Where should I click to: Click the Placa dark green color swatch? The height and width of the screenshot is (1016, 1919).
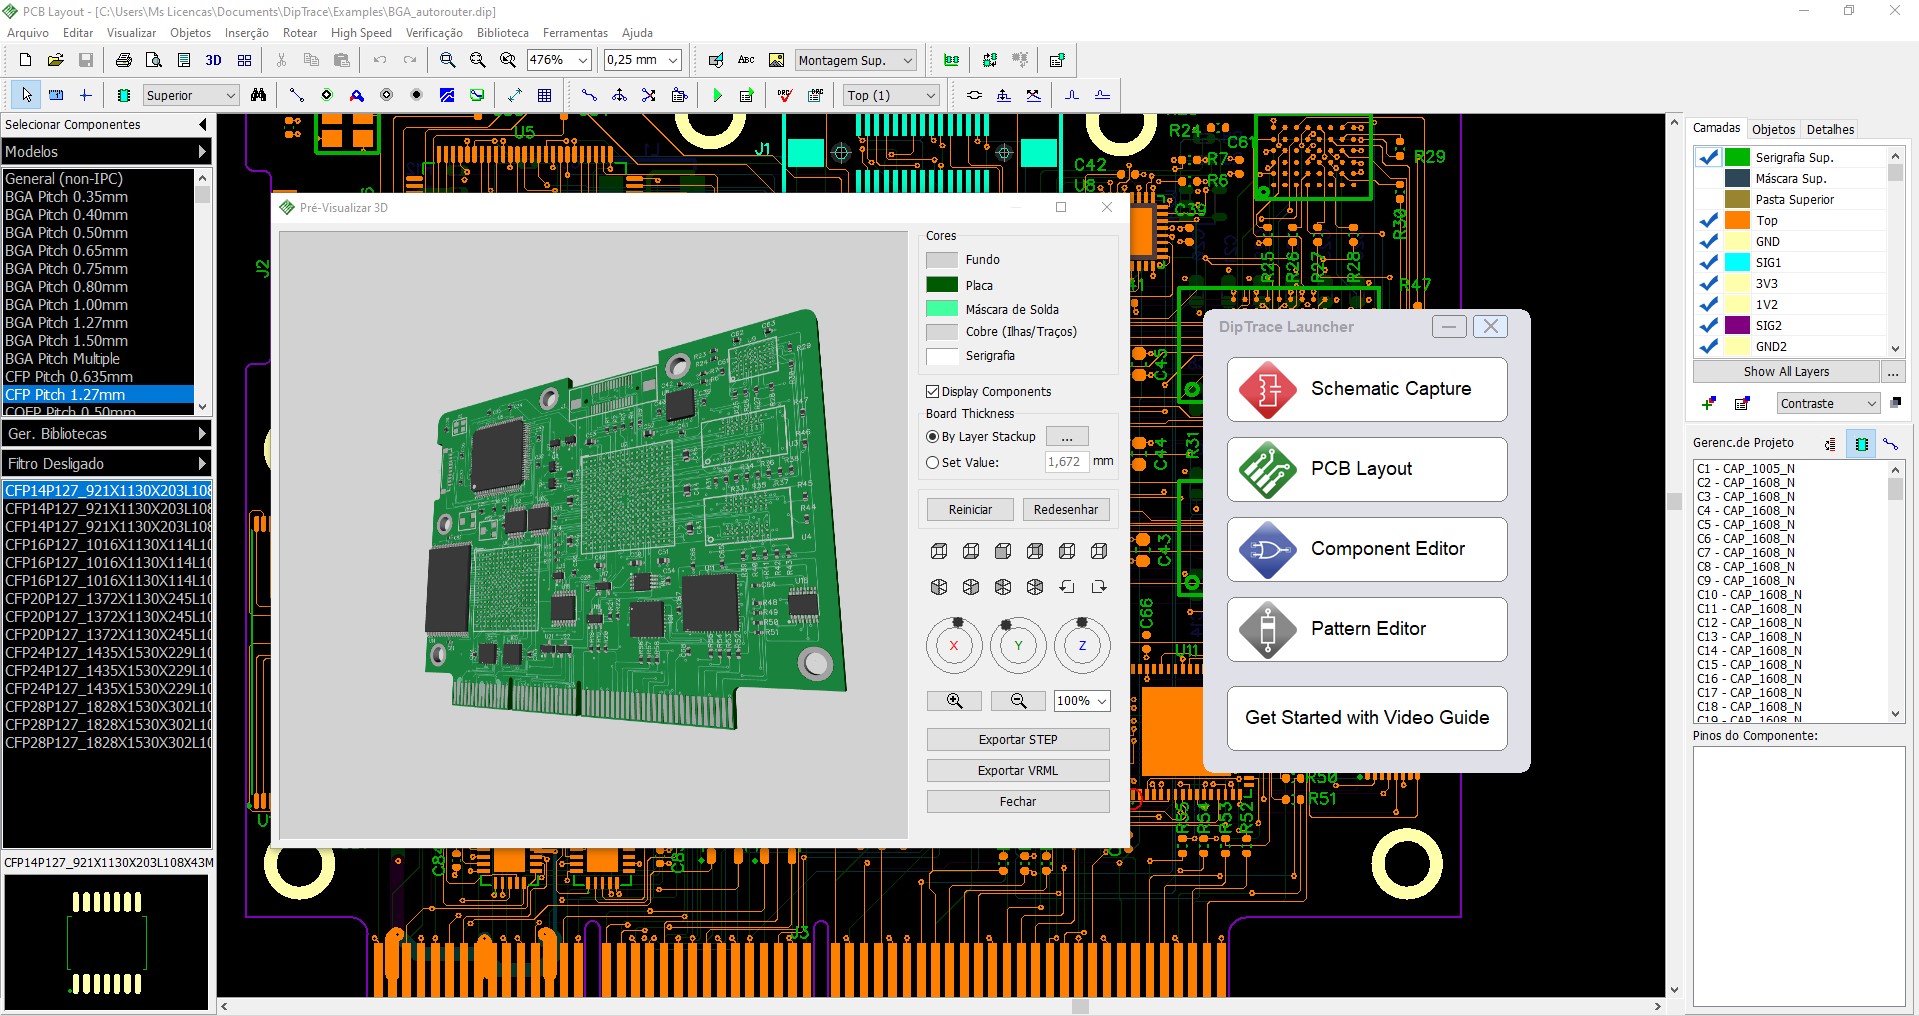pyautogui.click(x=942, y=285)
